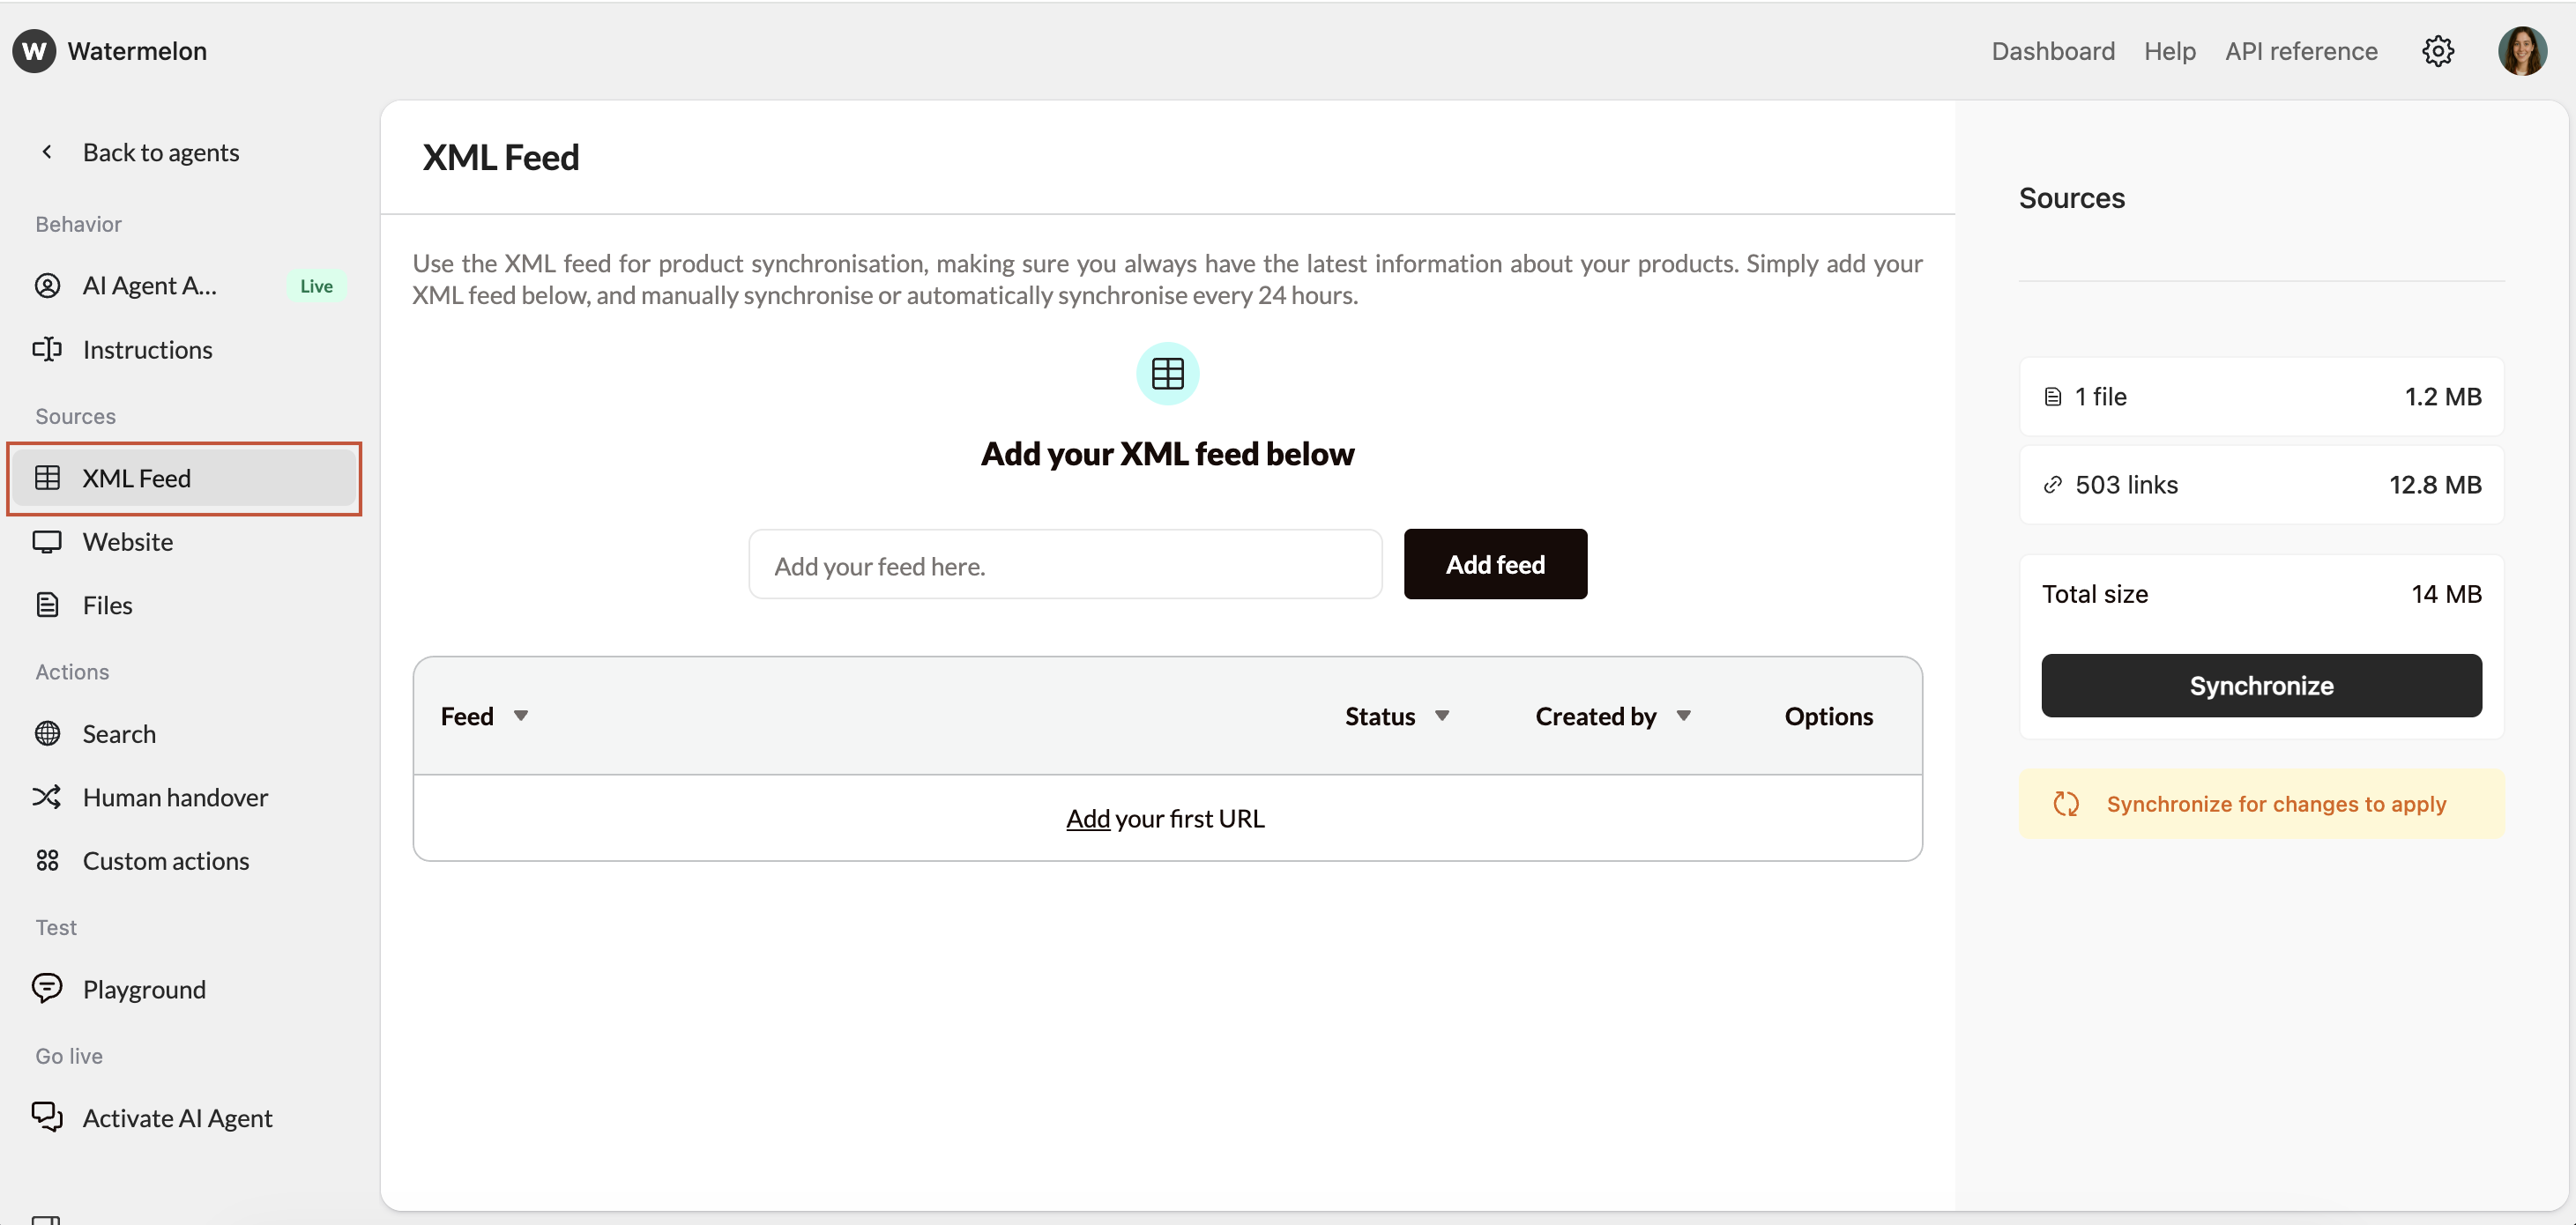The height and width of the screenshot is (1225, 2576).
Task: Open the Website source icon
Action: (48, 542)
